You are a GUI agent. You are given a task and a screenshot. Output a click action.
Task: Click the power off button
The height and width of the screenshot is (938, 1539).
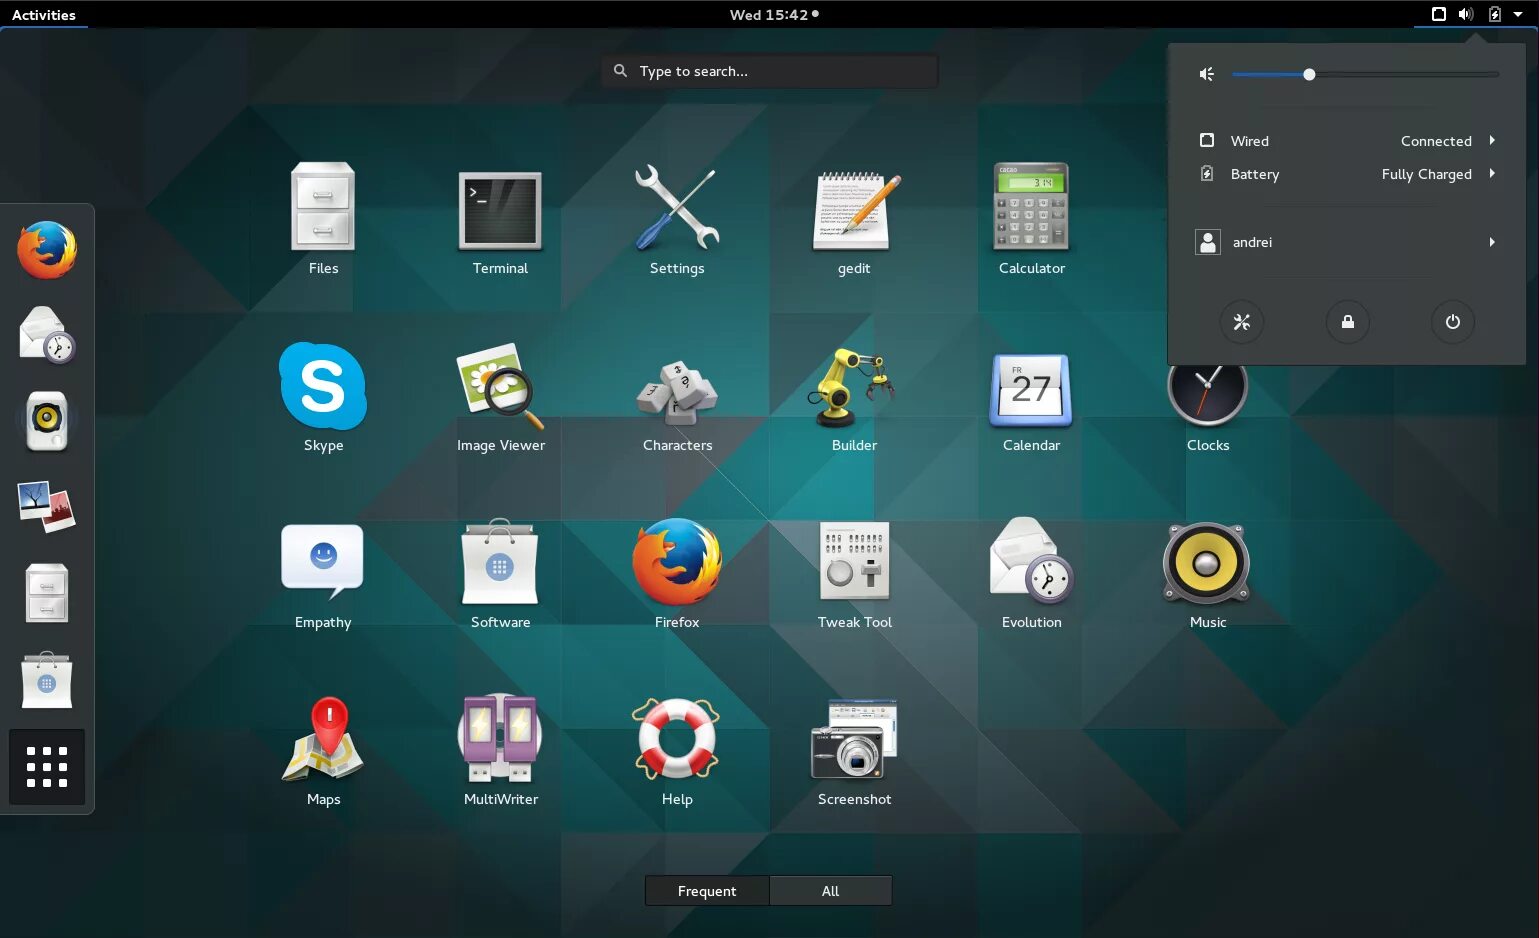click(x=1453, y=322)
